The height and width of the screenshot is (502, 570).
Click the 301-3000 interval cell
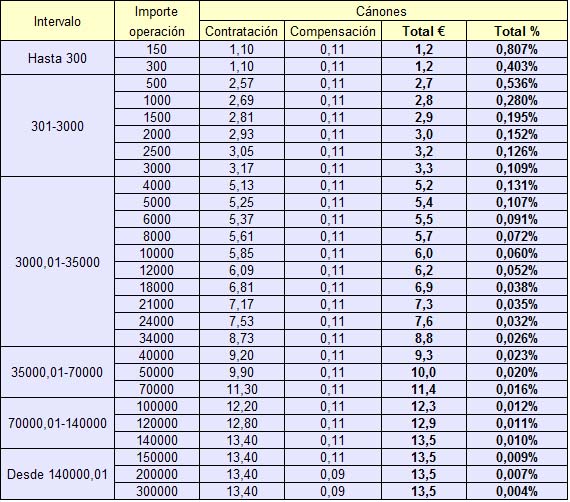pos(57,126)
